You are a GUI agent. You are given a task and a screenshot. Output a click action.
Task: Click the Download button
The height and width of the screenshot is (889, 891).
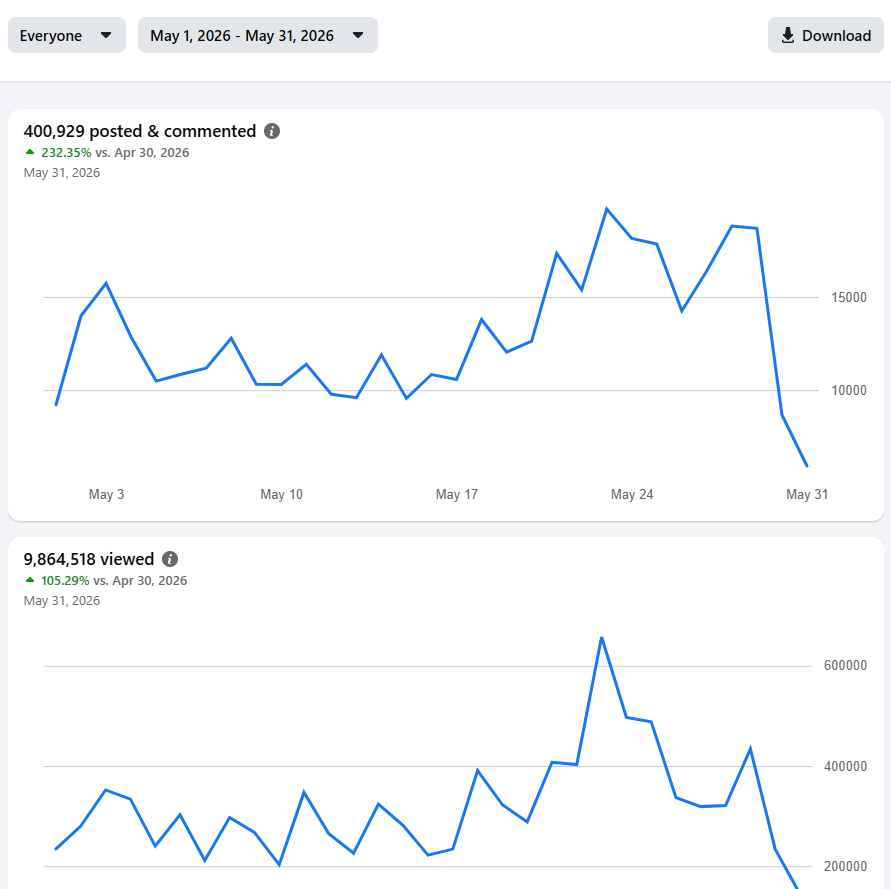pyautogui.click(x=825, y=35)
